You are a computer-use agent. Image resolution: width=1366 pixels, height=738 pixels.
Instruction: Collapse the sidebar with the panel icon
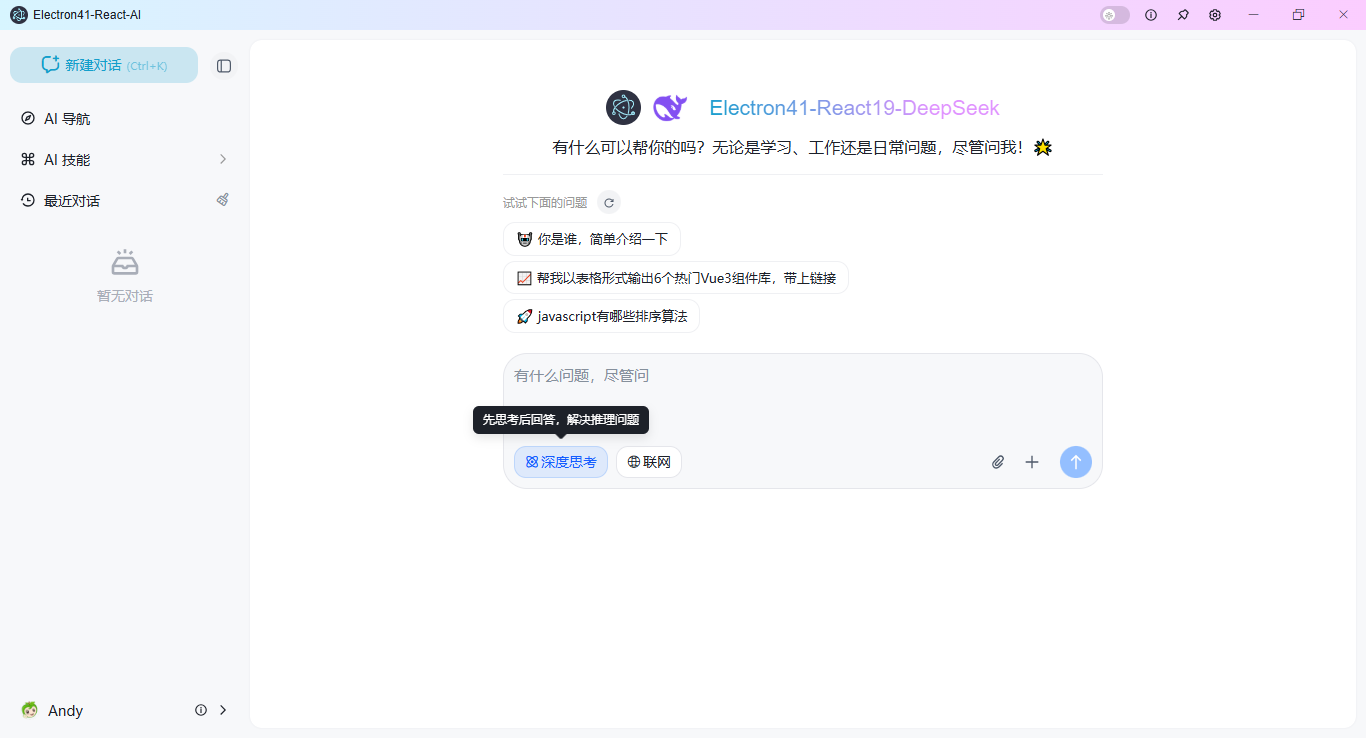tap(224, 66)
